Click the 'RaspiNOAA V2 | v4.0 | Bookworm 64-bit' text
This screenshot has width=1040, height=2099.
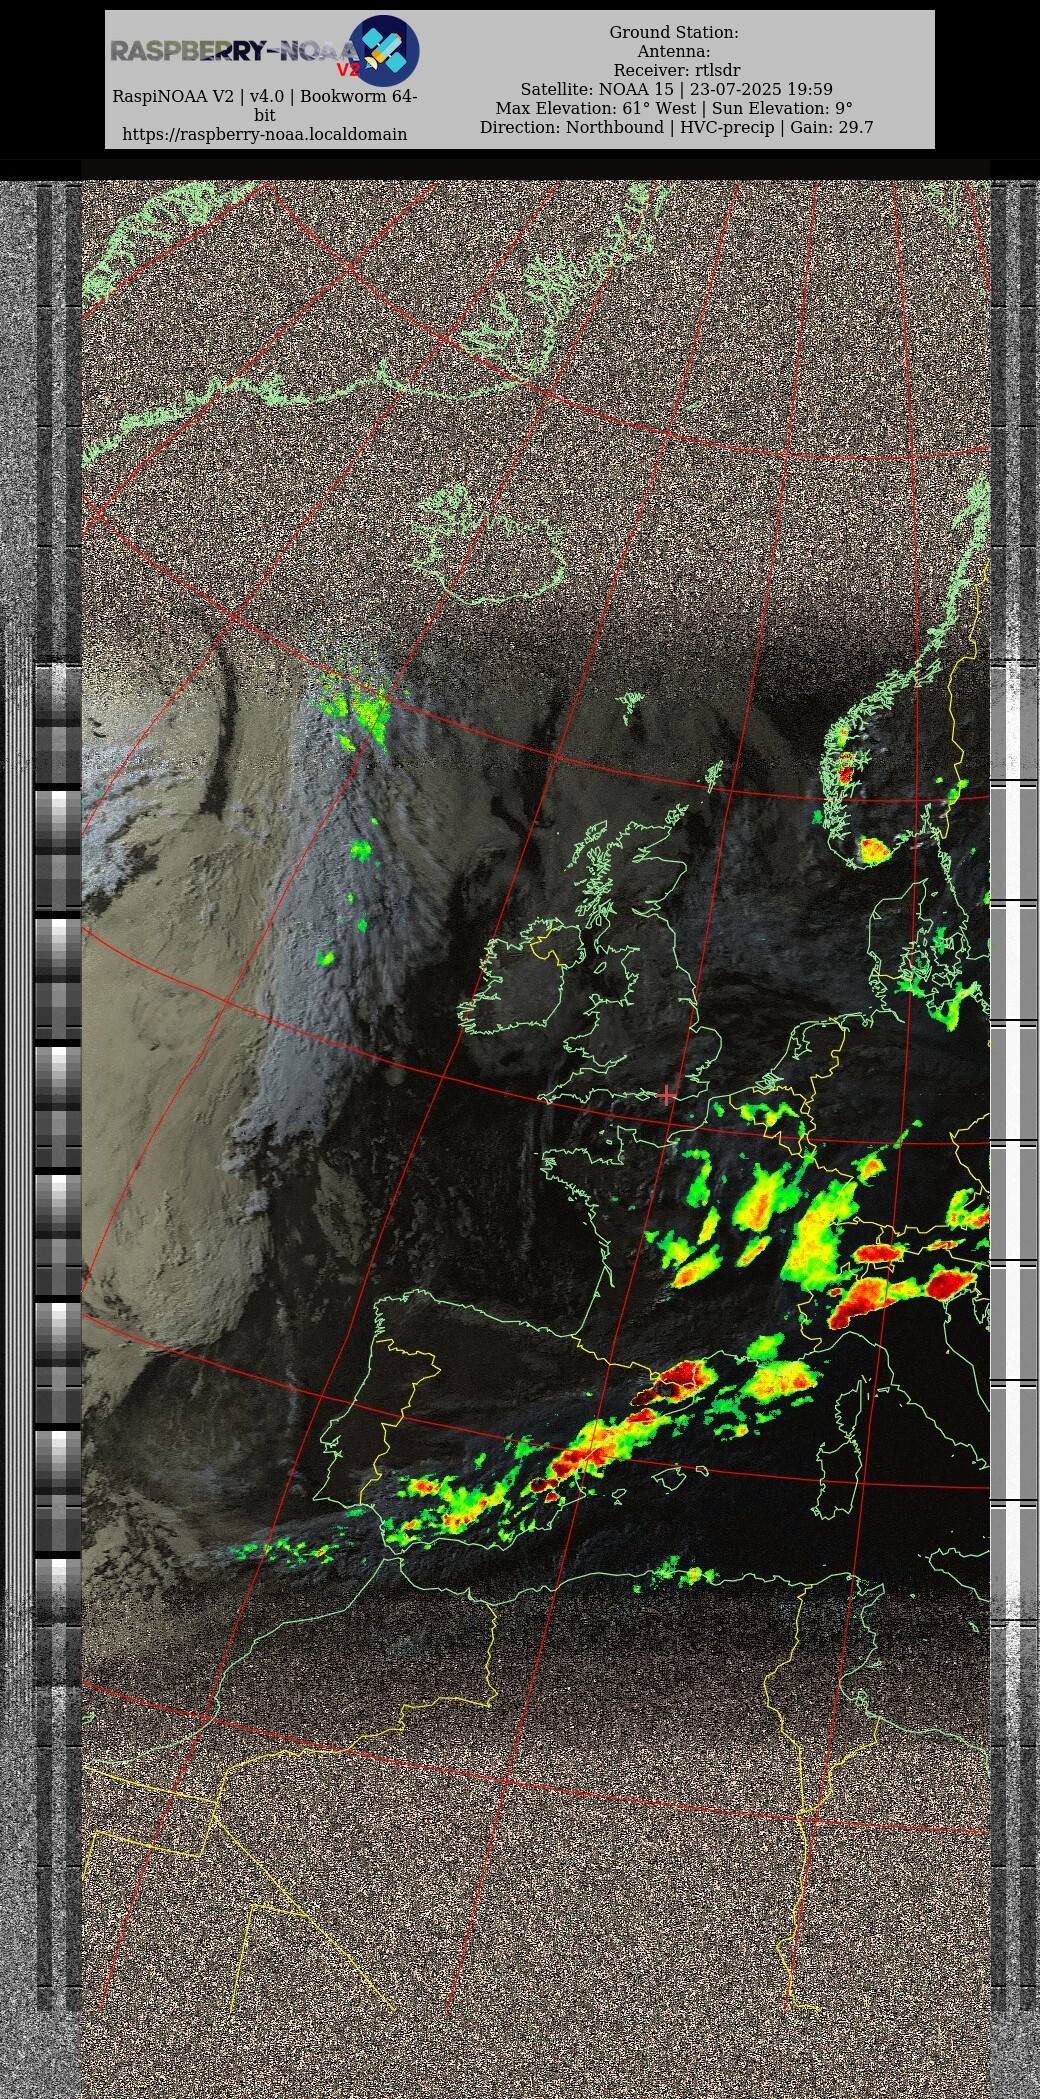pos(265,105)
